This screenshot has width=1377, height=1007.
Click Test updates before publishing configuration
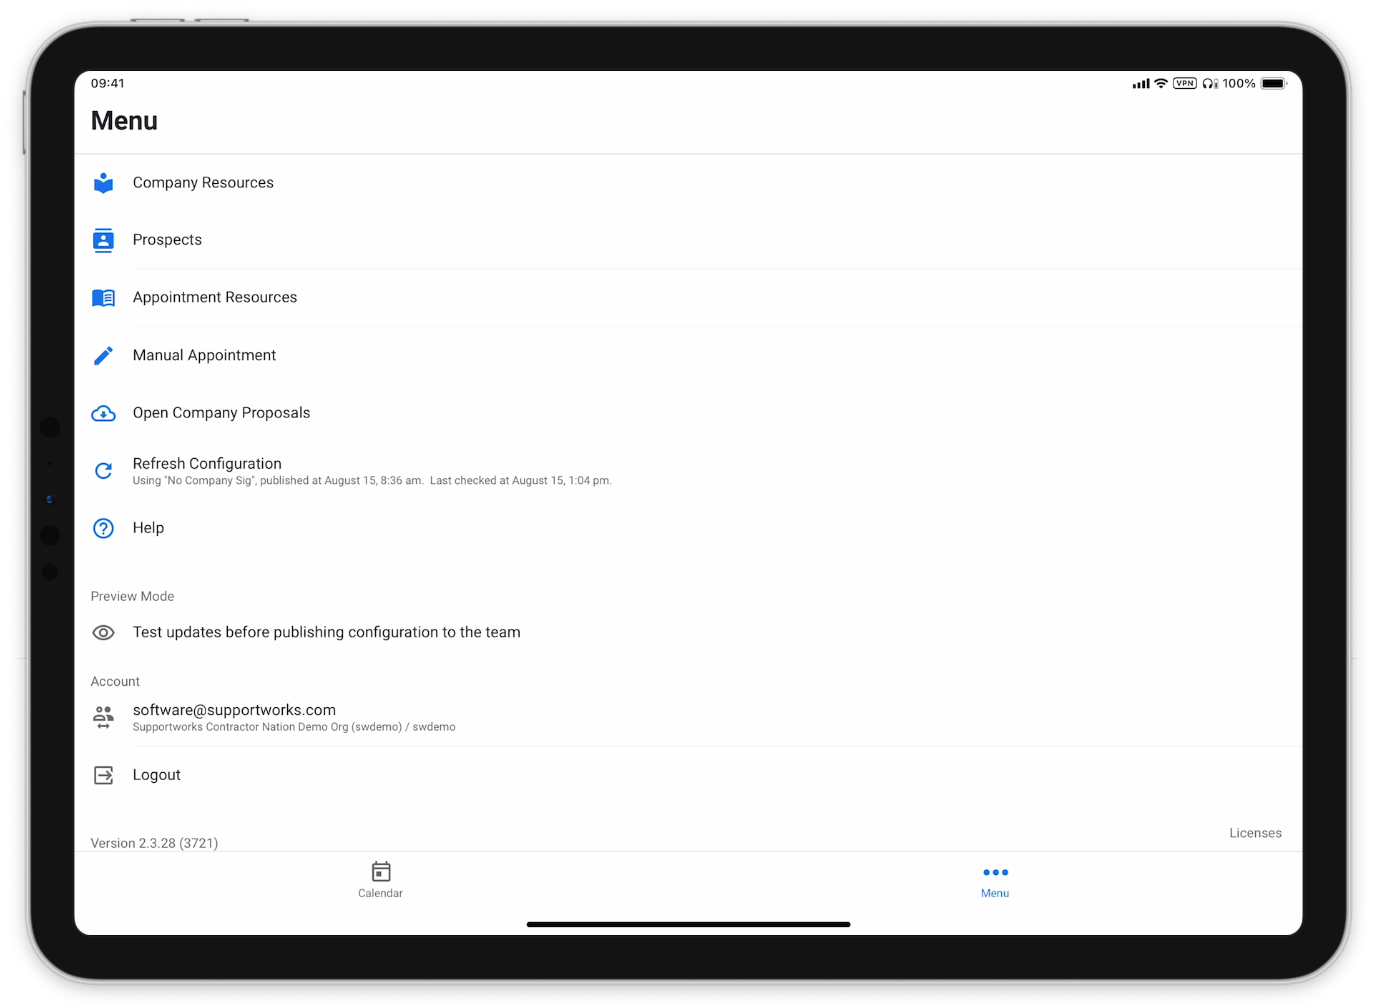point(326,632)
